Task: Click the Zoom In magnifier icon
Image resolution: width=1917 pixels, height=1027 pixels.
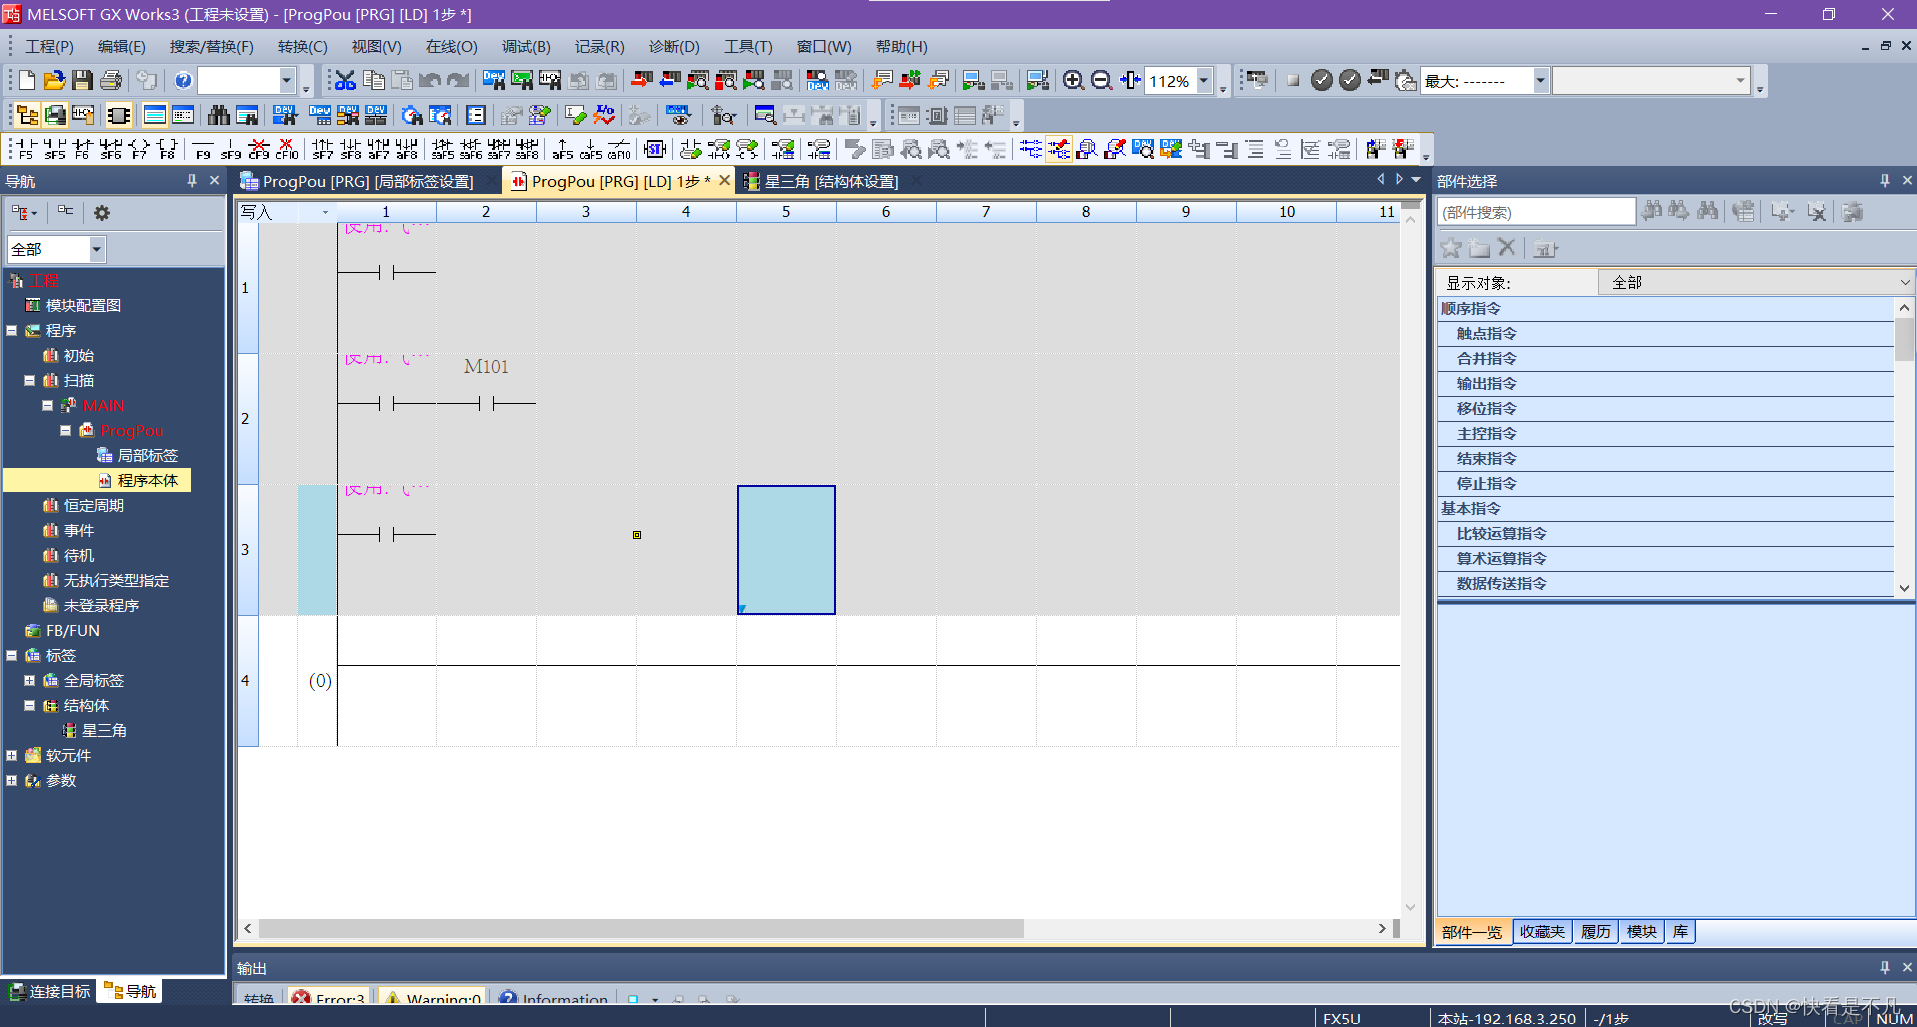Action: click(1073, 80)
